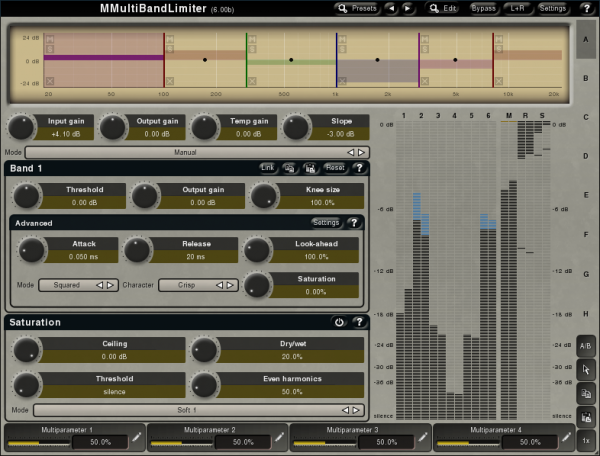Click the Band 1 paste icon
This screenshot has height=456, width=600.
[x=311, y=168]
